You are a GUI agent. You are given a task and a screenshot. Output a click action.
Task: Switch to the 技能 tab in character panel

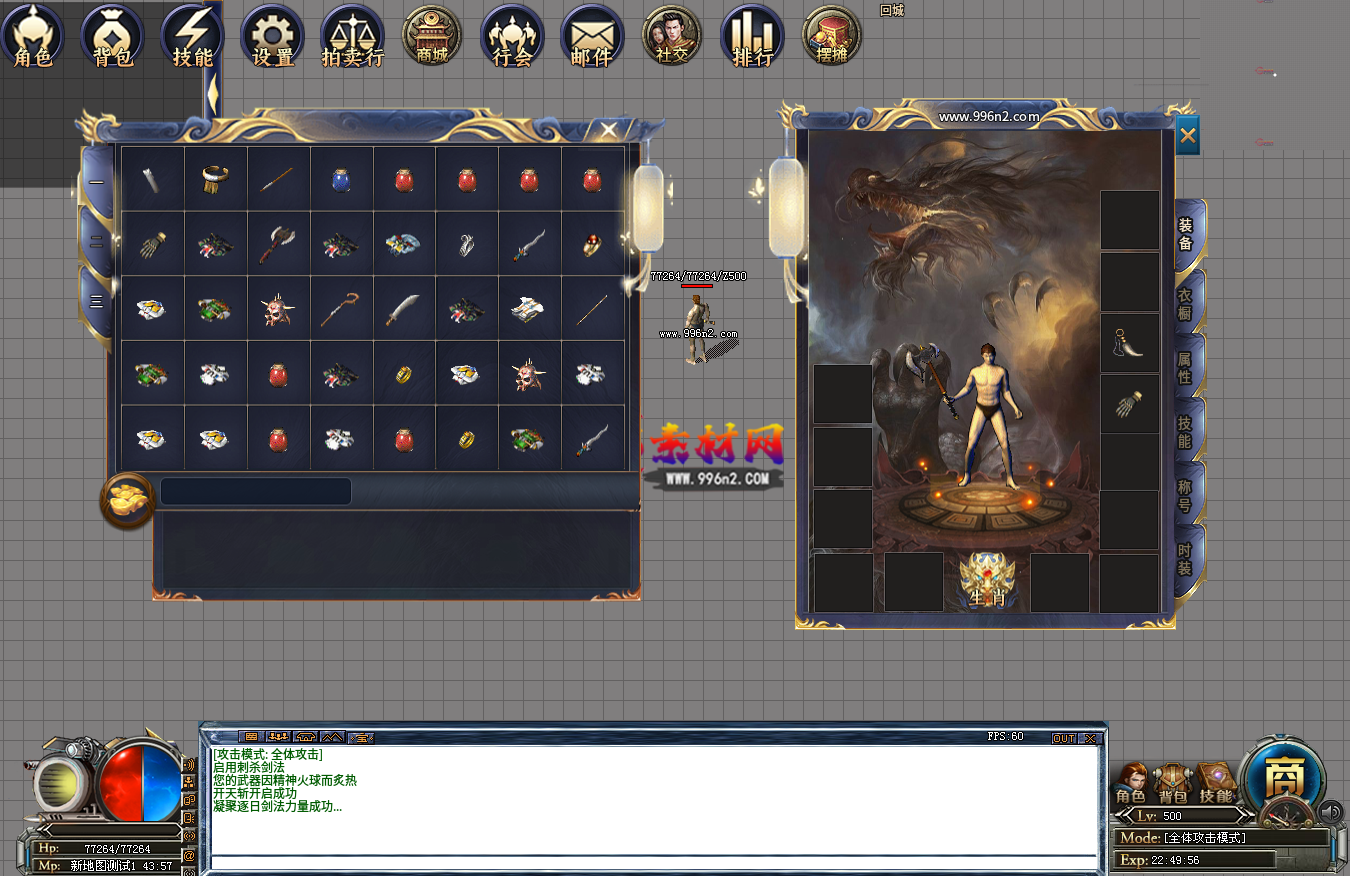1187,431
